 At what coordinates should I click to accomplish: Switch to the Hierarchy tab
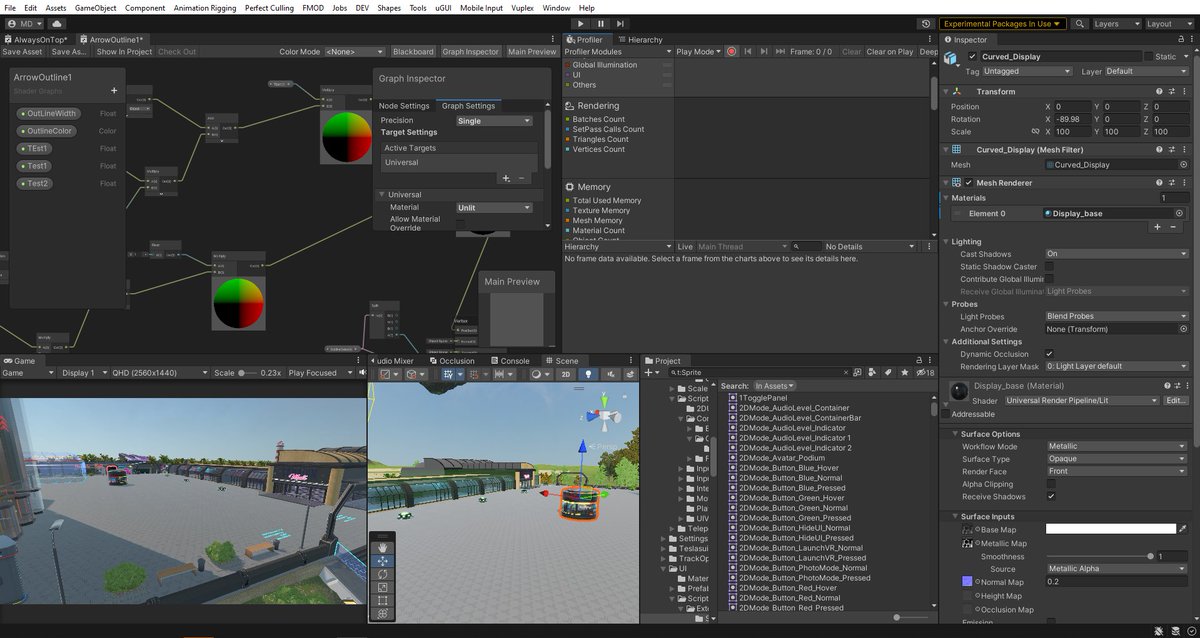click(x=640, y=40)
